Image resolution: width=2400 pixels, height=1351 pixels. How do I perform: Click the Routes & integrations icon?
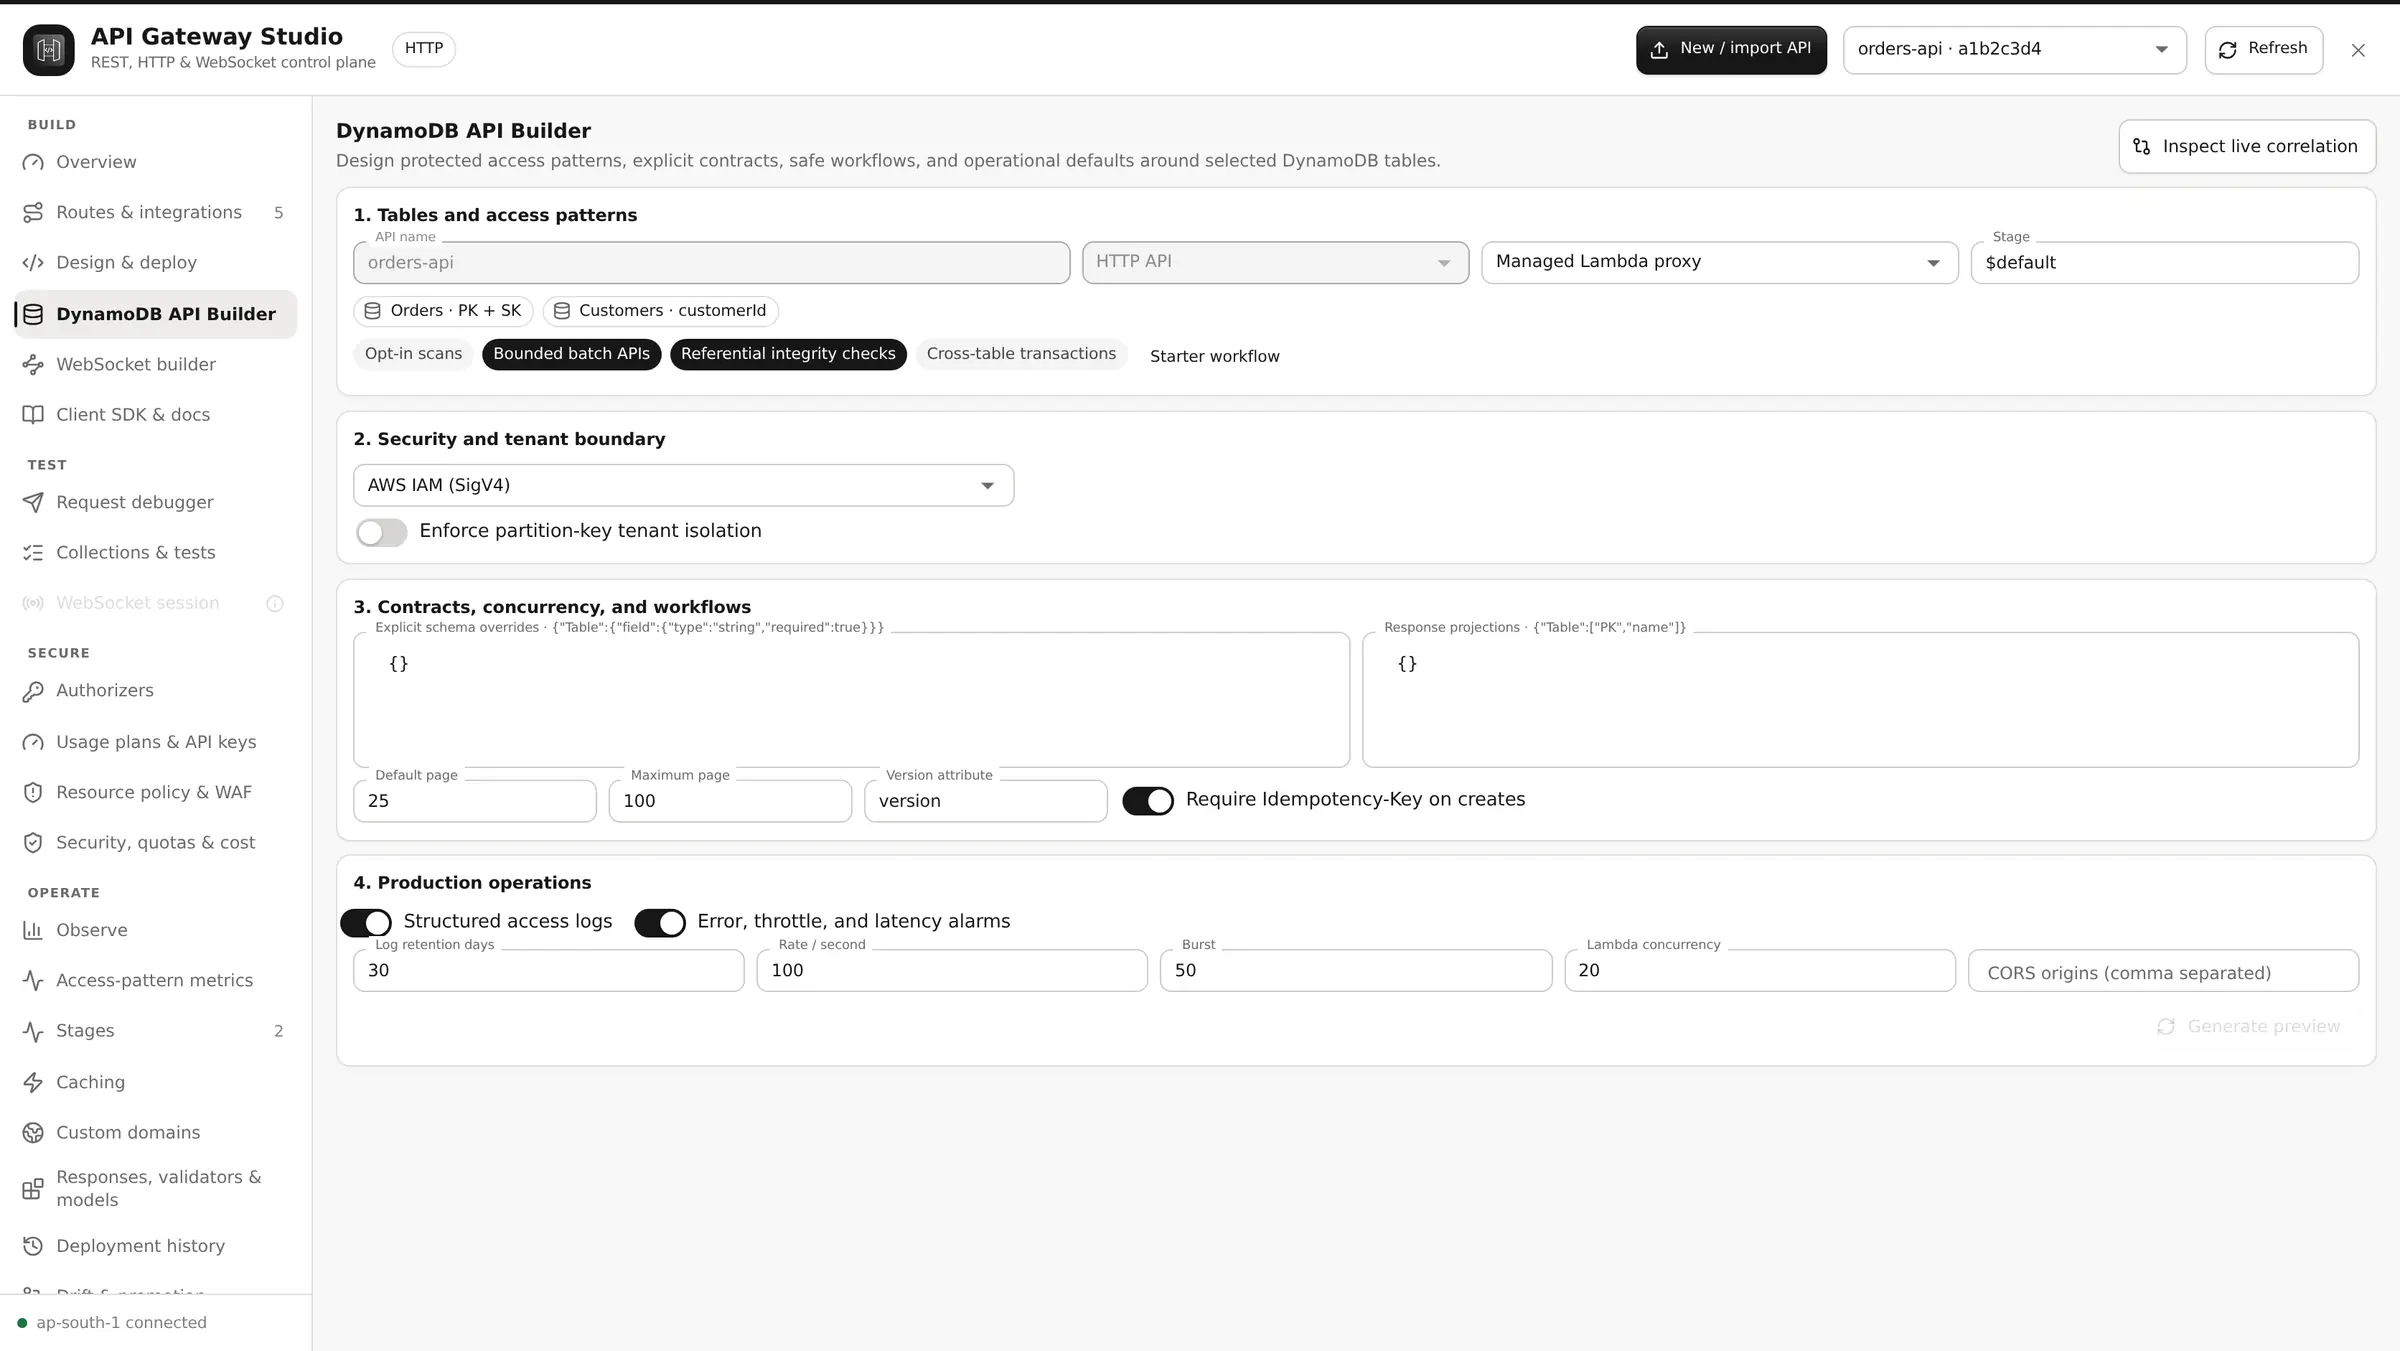coord(33,212)
